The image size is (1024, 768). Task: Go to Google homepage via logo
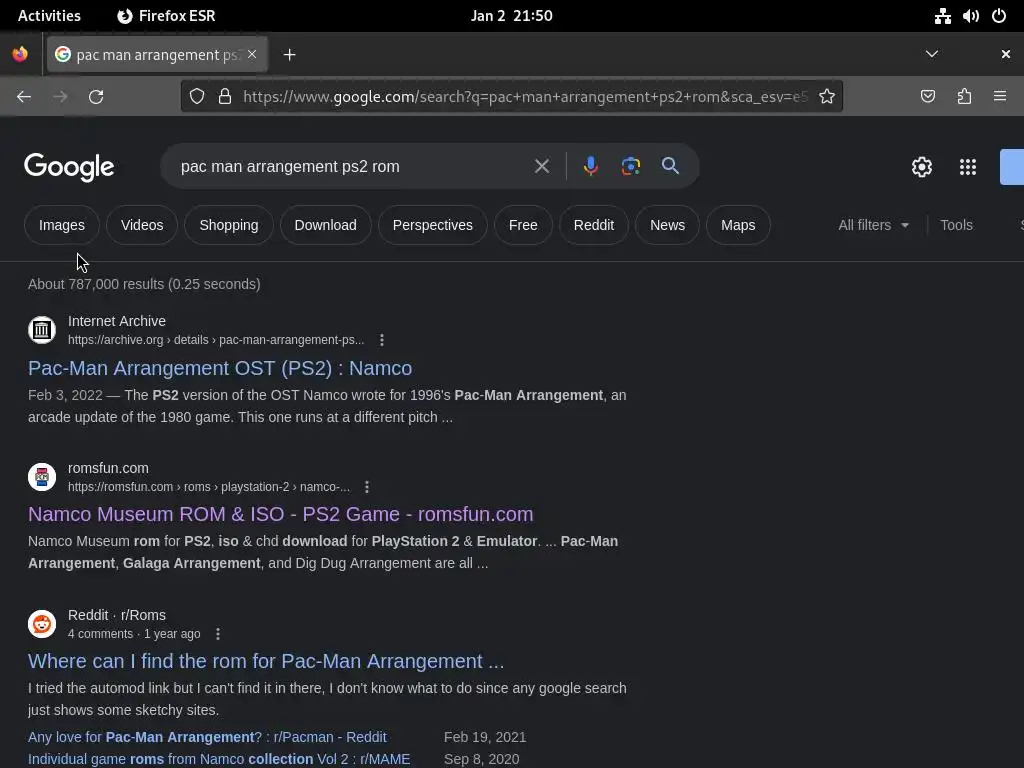tap(69, 167)
